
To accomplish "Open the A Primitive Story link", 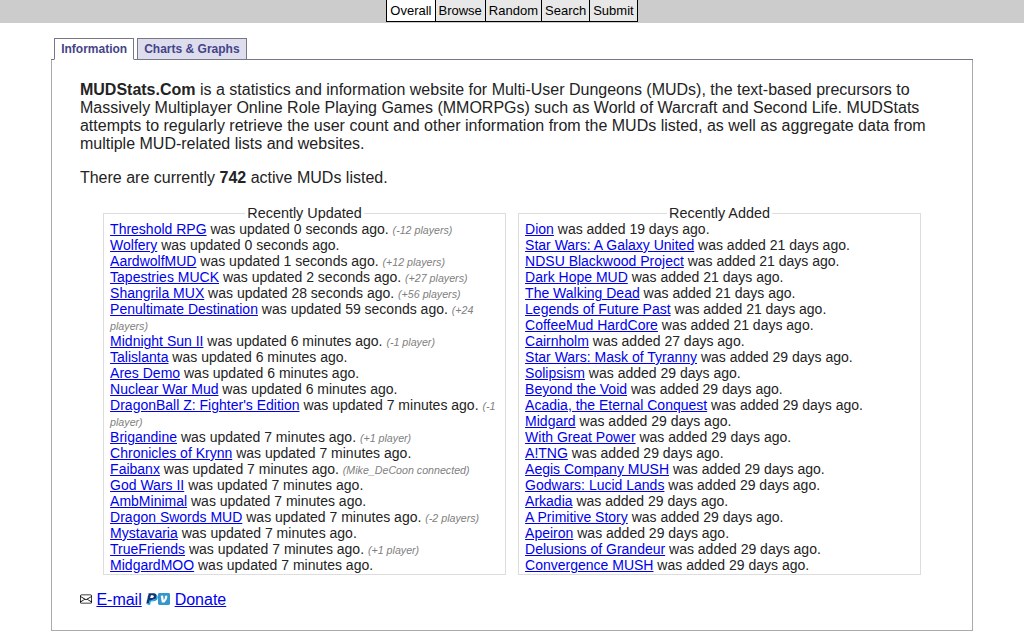I will click(576, 517).
